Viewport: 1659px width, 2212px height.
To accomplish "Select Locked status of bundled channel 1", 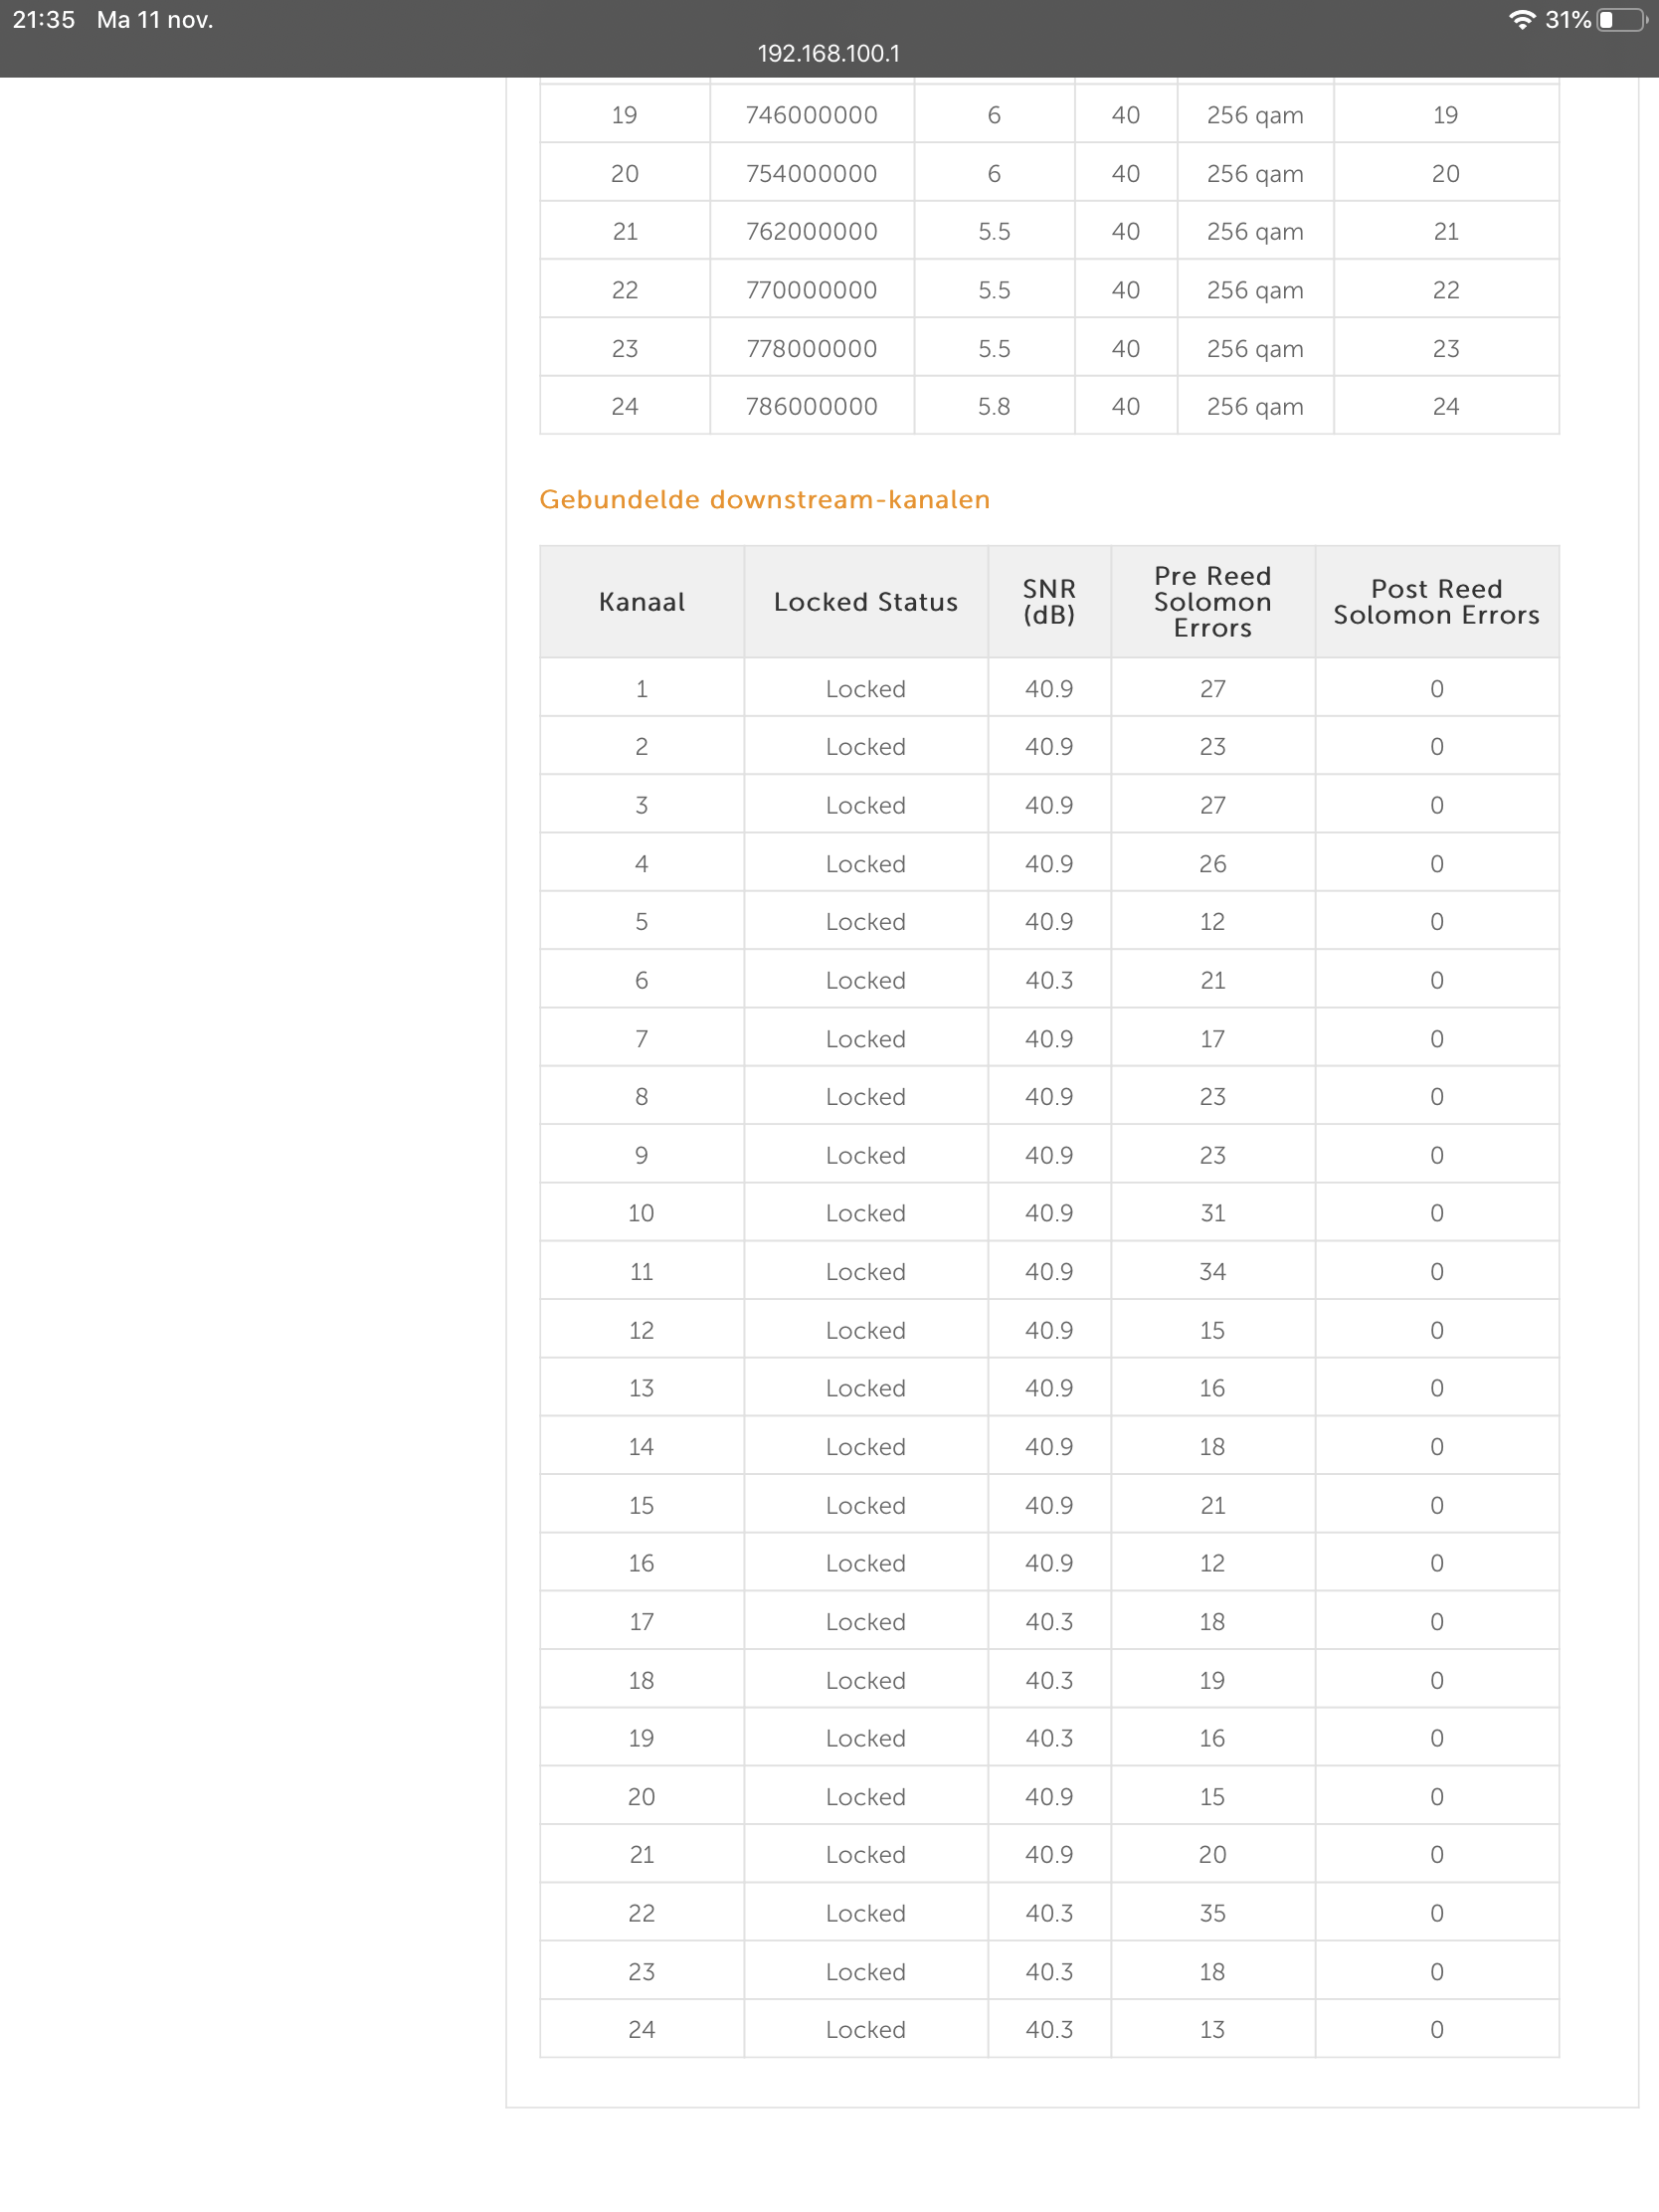I will pos(865,689).
